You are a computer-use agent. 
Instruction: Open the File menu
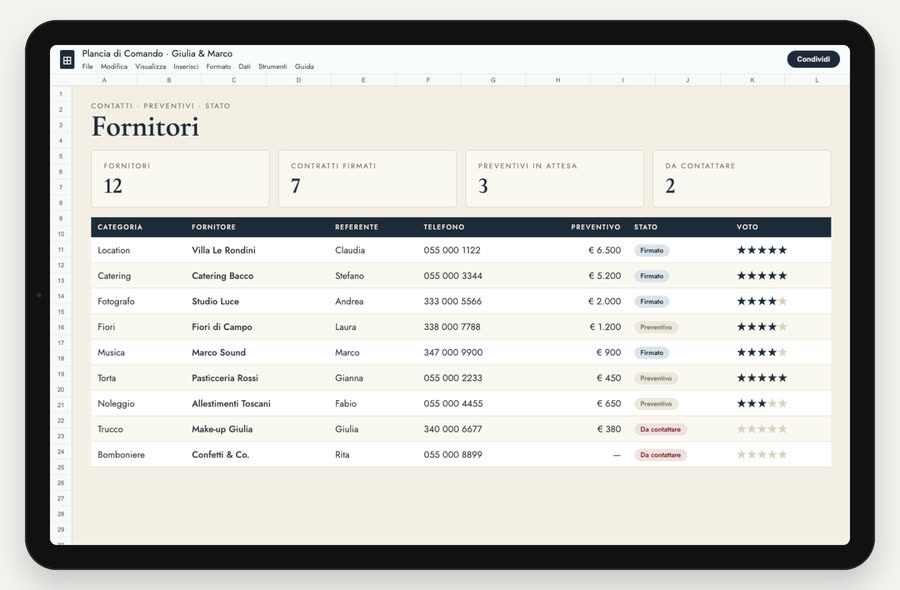coord(87,67)
